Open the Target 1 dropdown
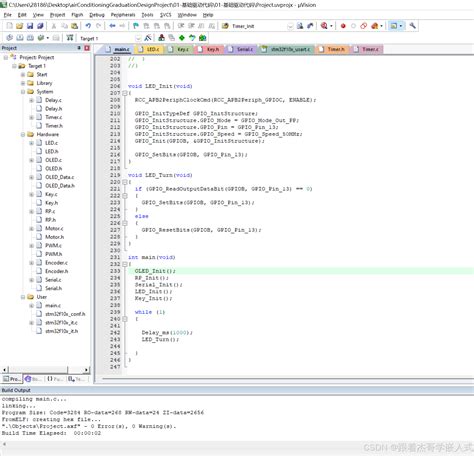Viewport: 474px width, 456px height. point(138,38)
